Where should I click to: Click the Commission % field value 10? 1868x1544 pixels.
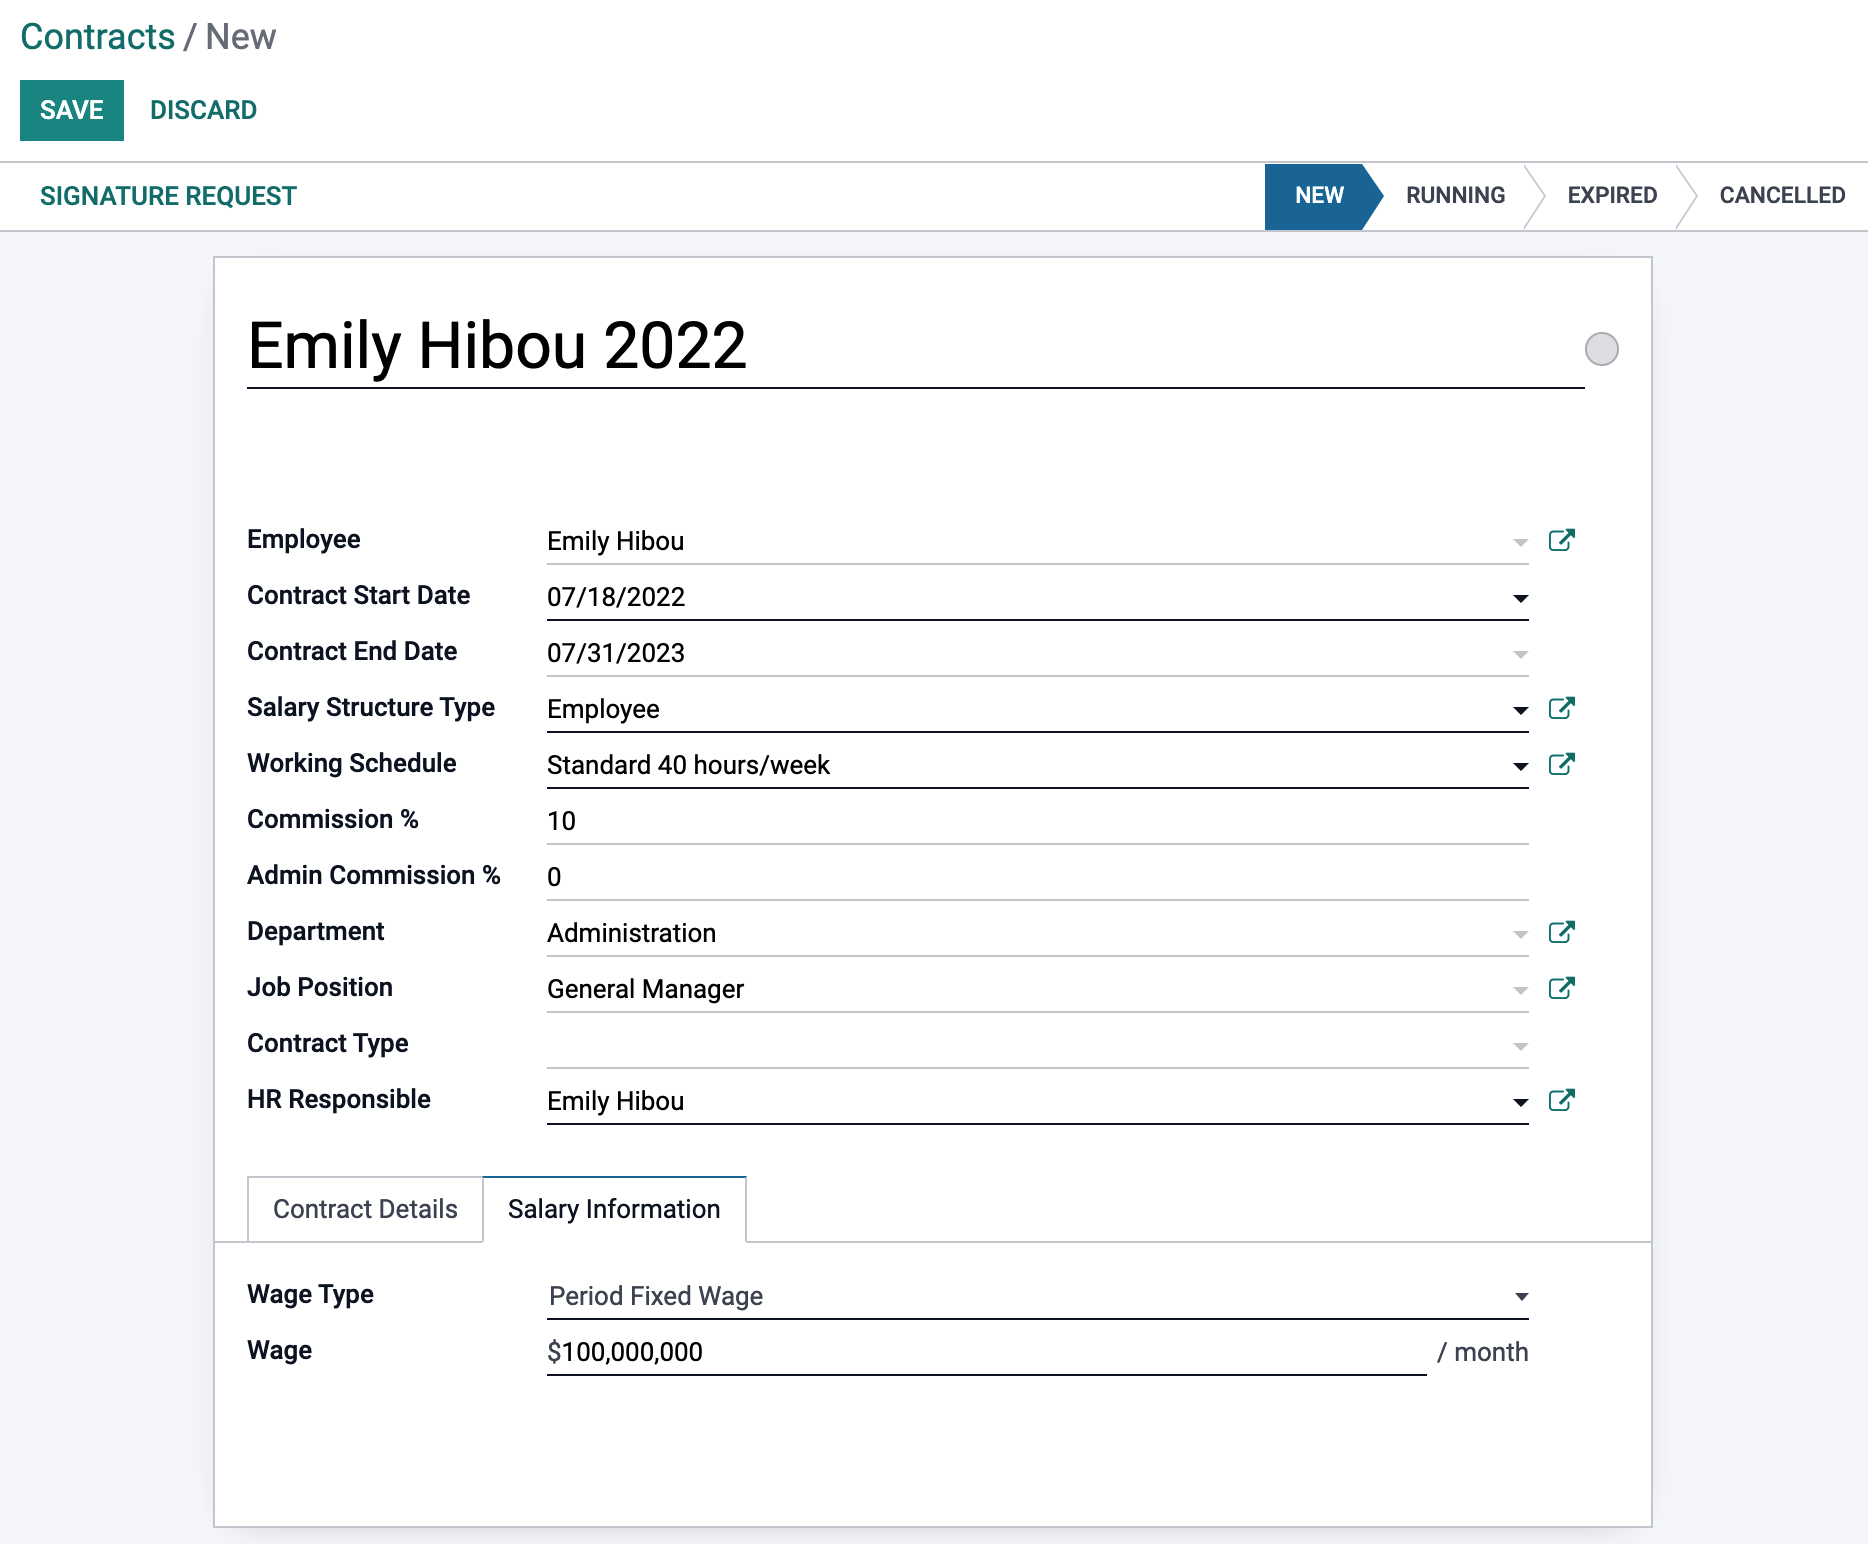[x=1037, y=821]
